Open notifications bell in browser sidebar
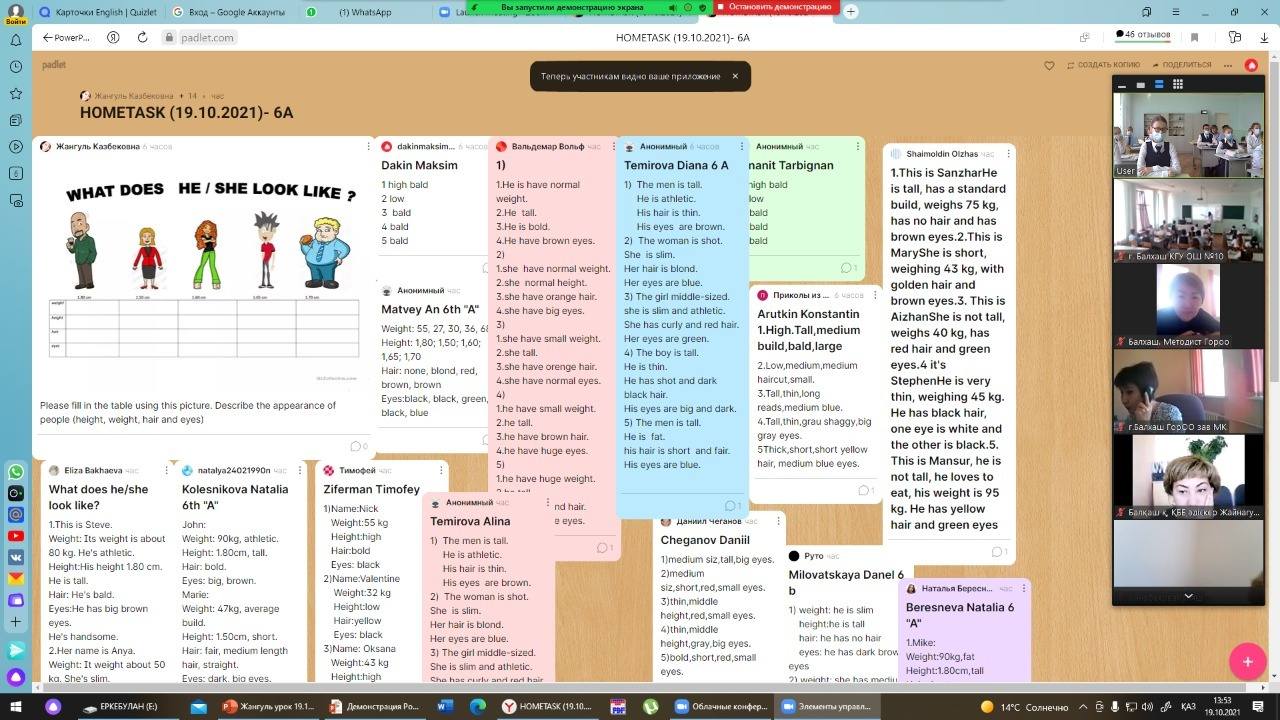The width and height of the screenshot is (1280, 720). 16,40
